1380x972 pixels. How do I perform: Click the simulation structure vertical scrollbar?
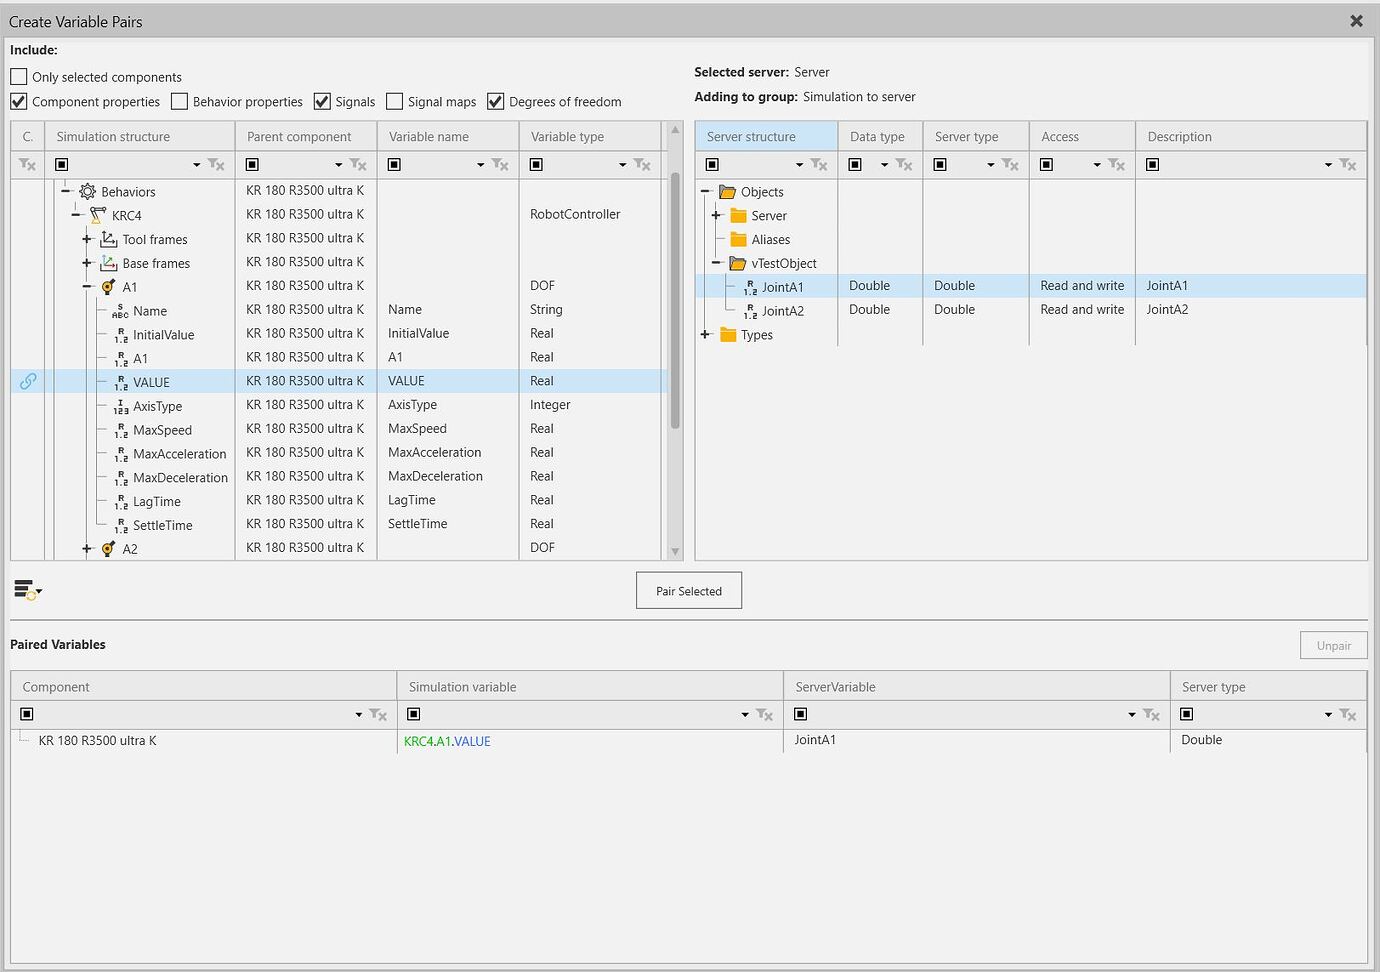pos(675,300)
